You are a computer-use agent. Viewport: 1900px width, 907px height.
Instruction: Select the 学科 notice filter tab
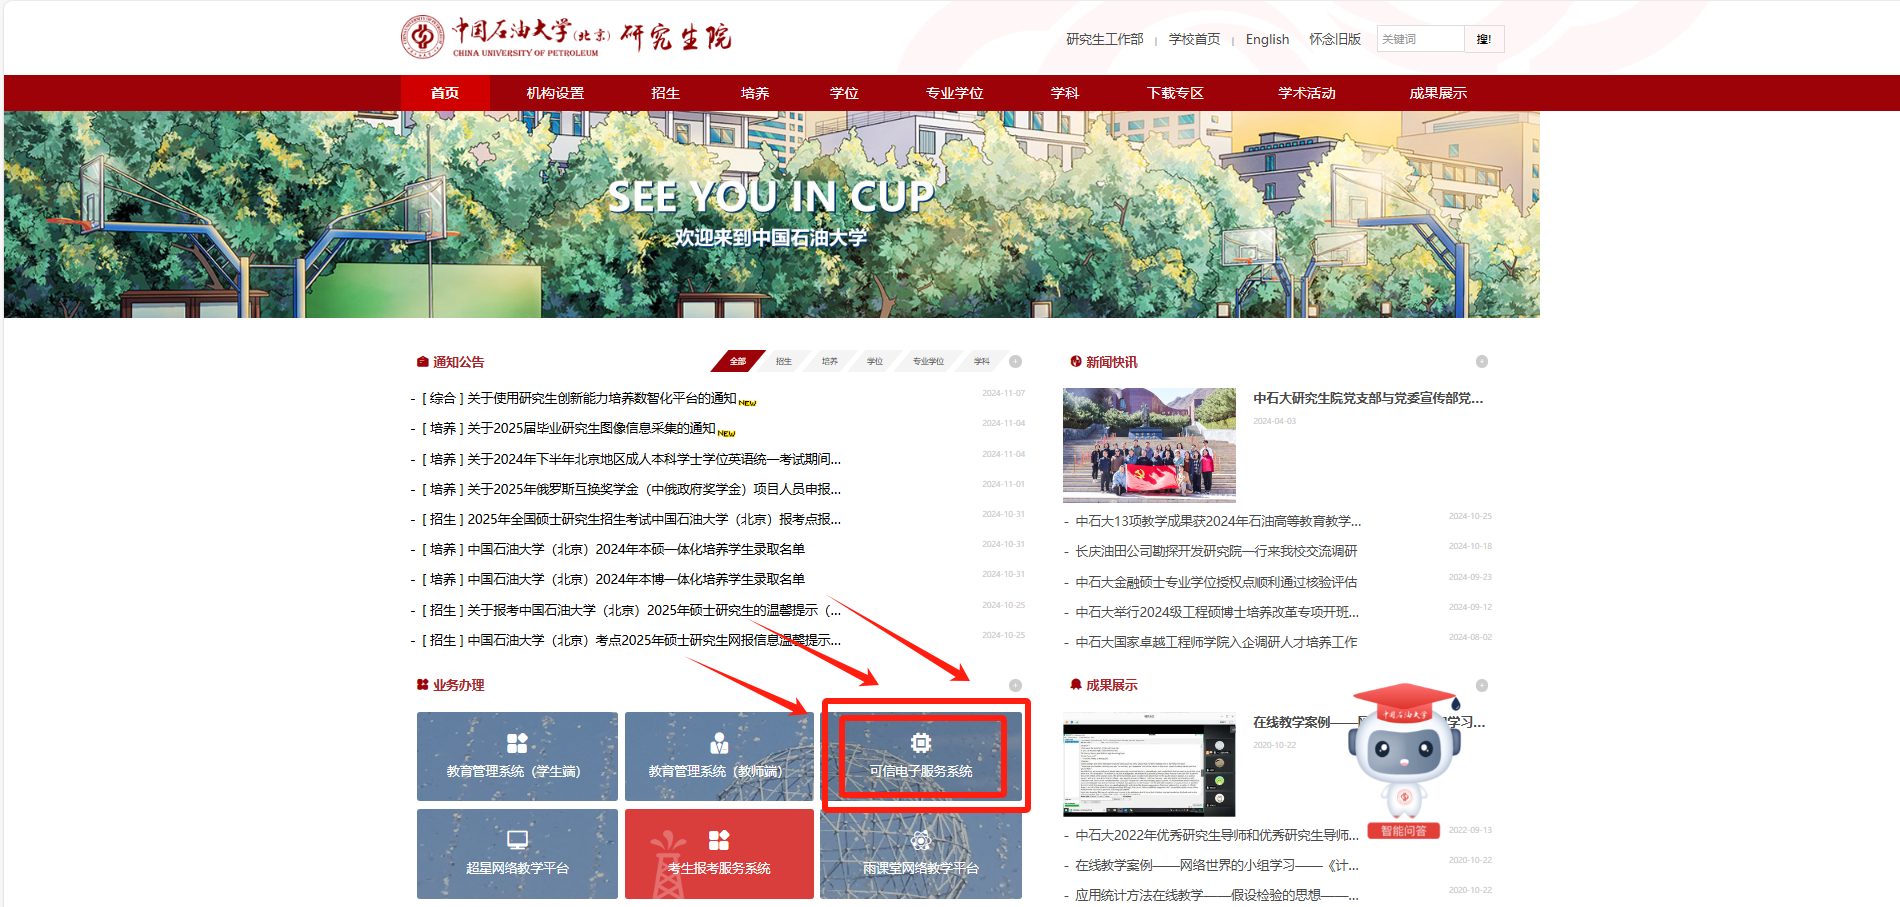coord(982,361)
